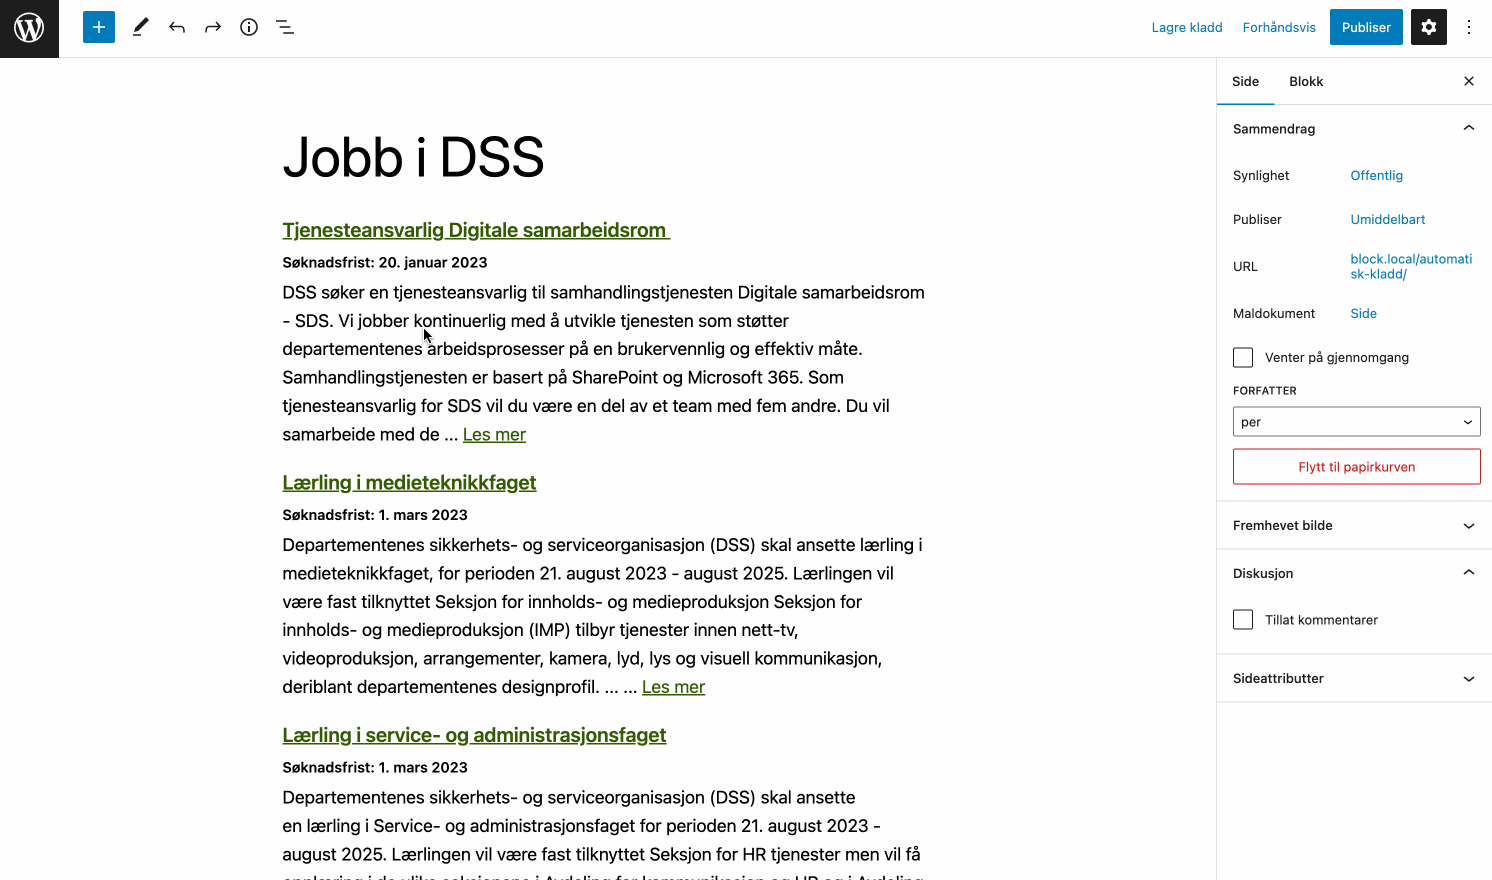Open the Forfatter dropdown showing per
Screen dimensions: 1492x880
tap(1356, 422)
